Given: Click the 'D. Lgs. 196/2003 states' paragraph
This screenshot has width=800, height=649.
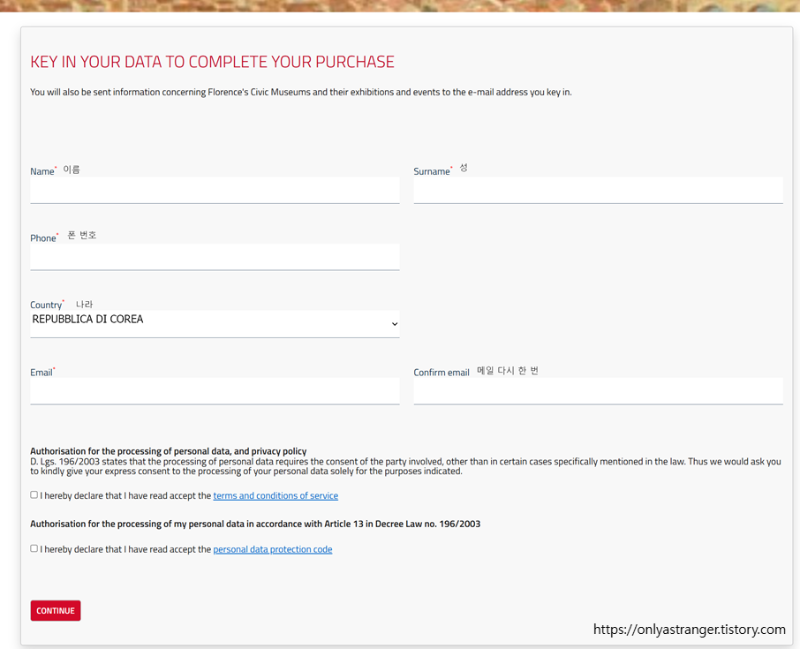Looking at the screenshot, I should 406,466.
